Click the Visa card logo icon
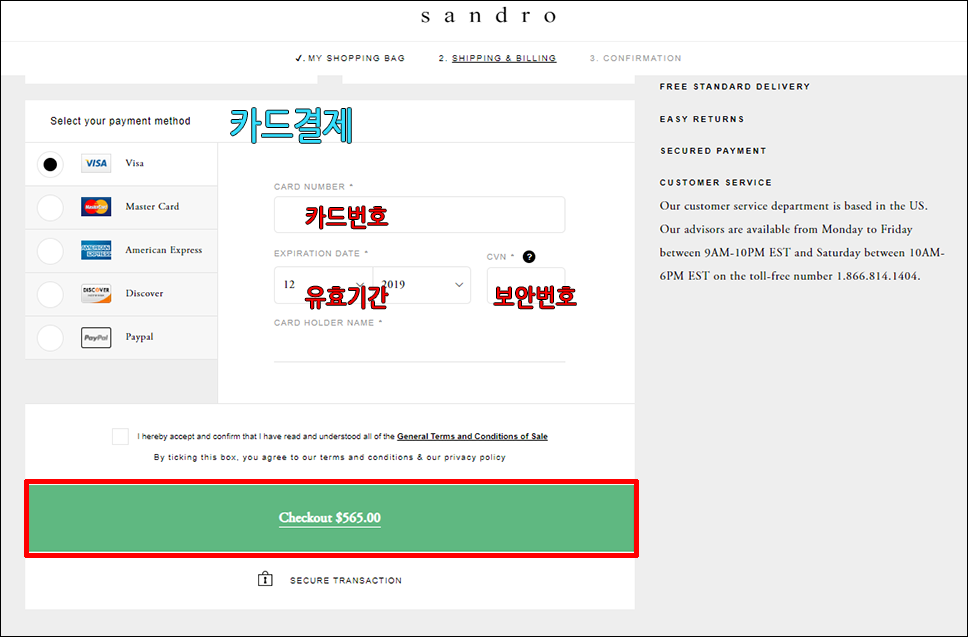The width and height of the screenshot is (968, 637). (96, 164)
